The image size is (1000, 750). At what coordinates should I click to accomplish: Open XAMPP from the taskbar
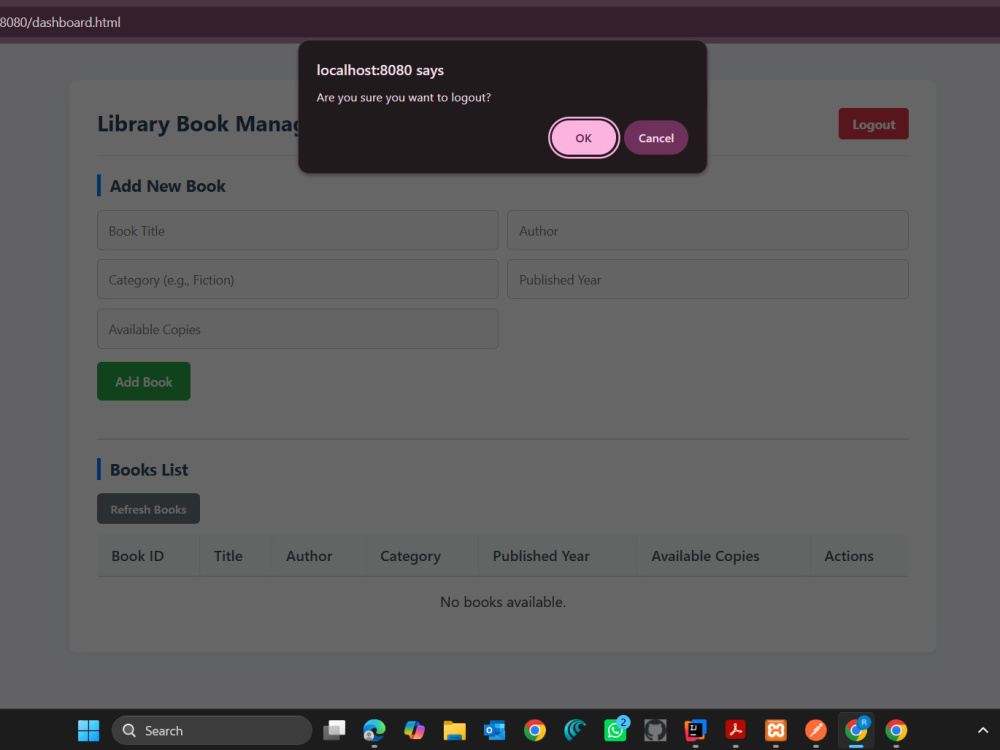[x=776, y=730]
